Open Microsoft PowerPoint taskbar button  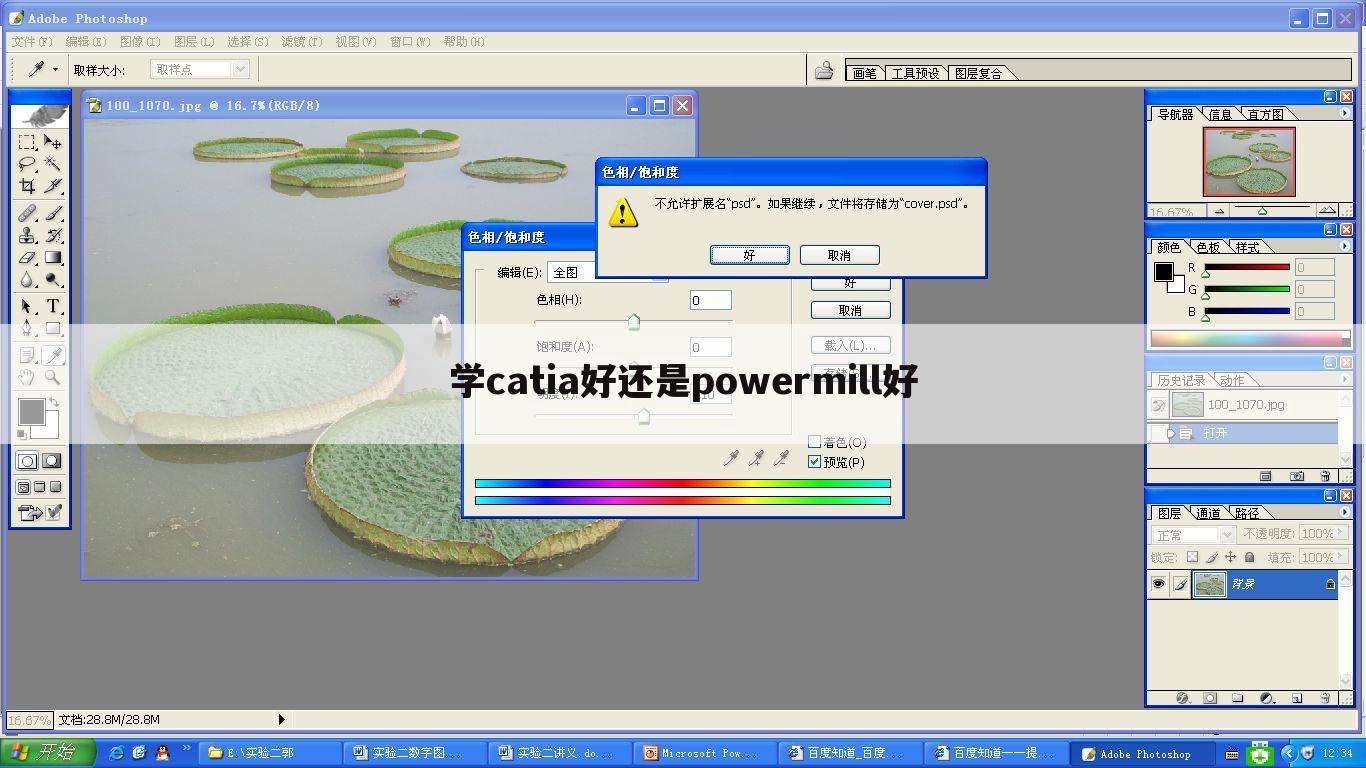pyautogui.click(x=706, y=753)
